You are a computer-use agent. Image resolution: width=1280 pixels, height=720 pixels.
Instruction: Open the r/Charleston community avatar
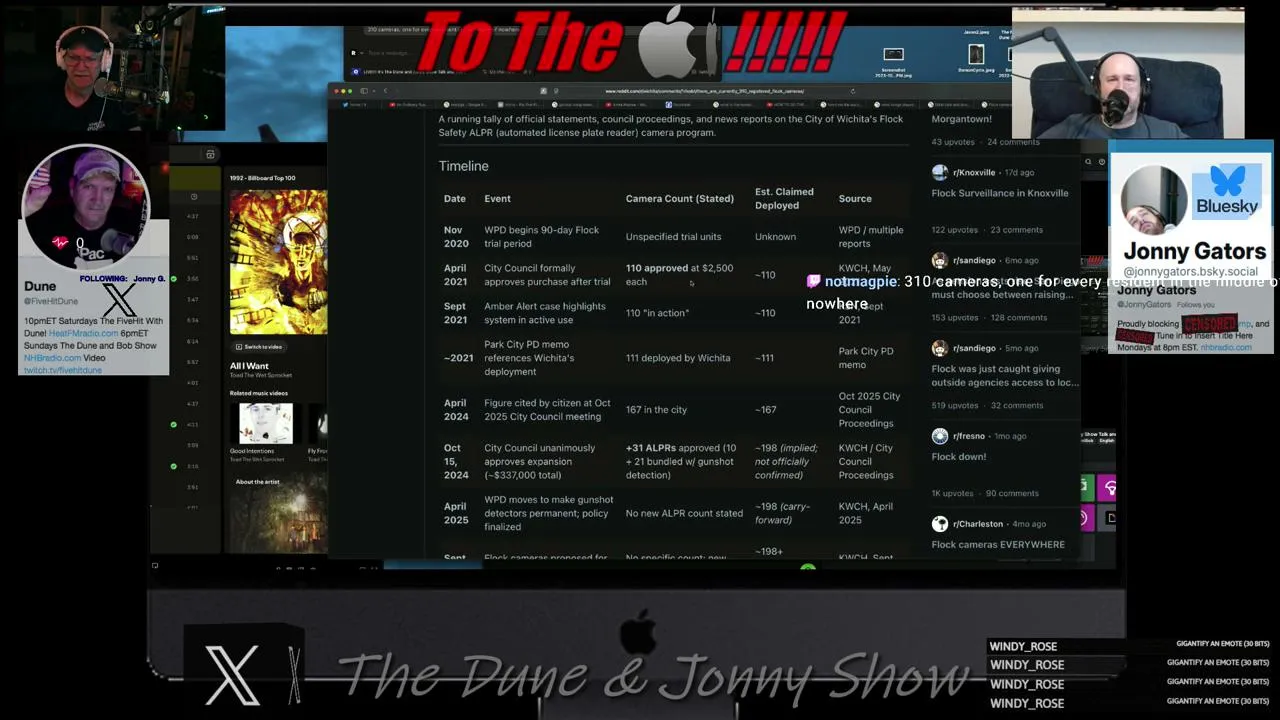[940, 524]
